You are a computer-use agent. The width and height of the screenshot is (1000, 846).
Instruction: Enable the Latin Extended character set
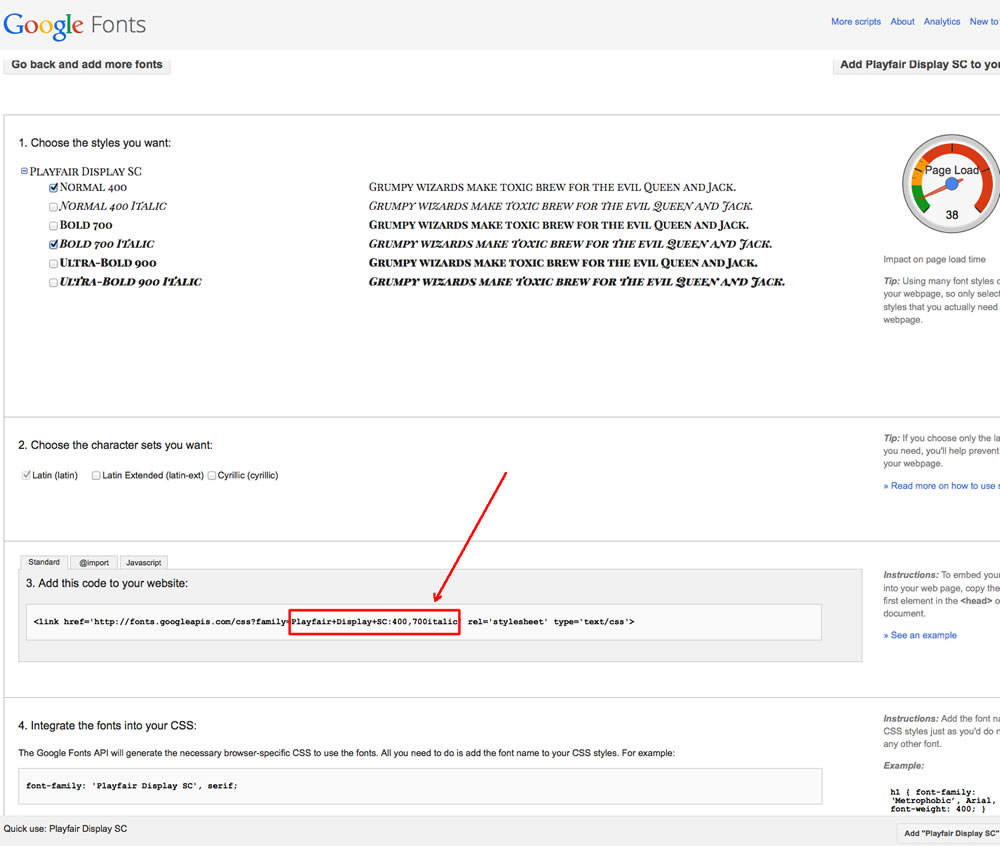click(96, 476)
